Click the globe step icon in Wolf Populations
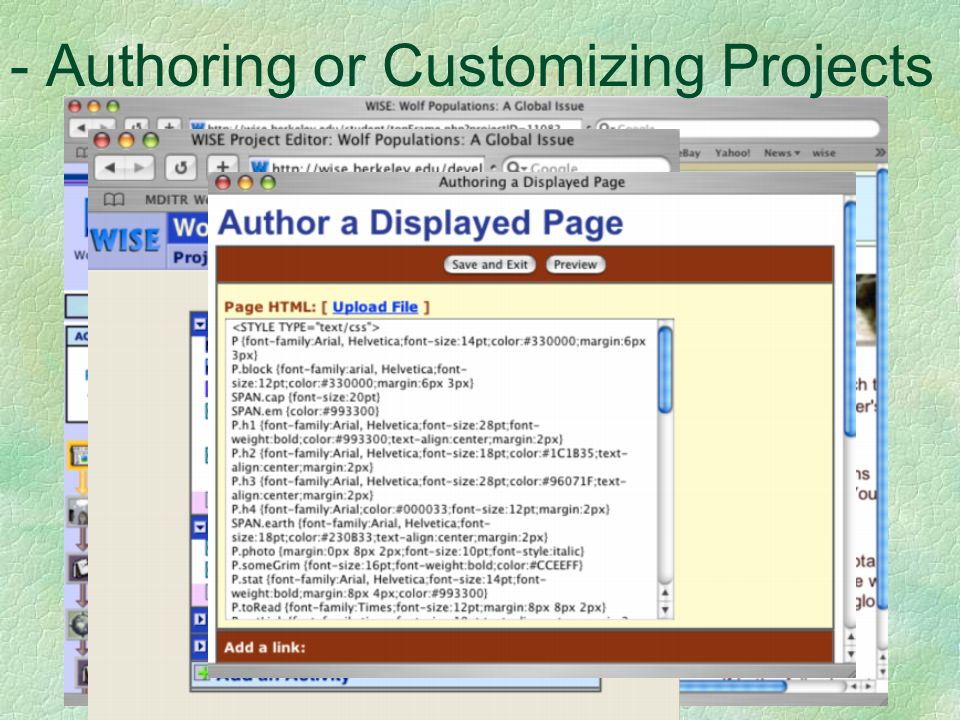Screen dimensions: 960x720 78,625
